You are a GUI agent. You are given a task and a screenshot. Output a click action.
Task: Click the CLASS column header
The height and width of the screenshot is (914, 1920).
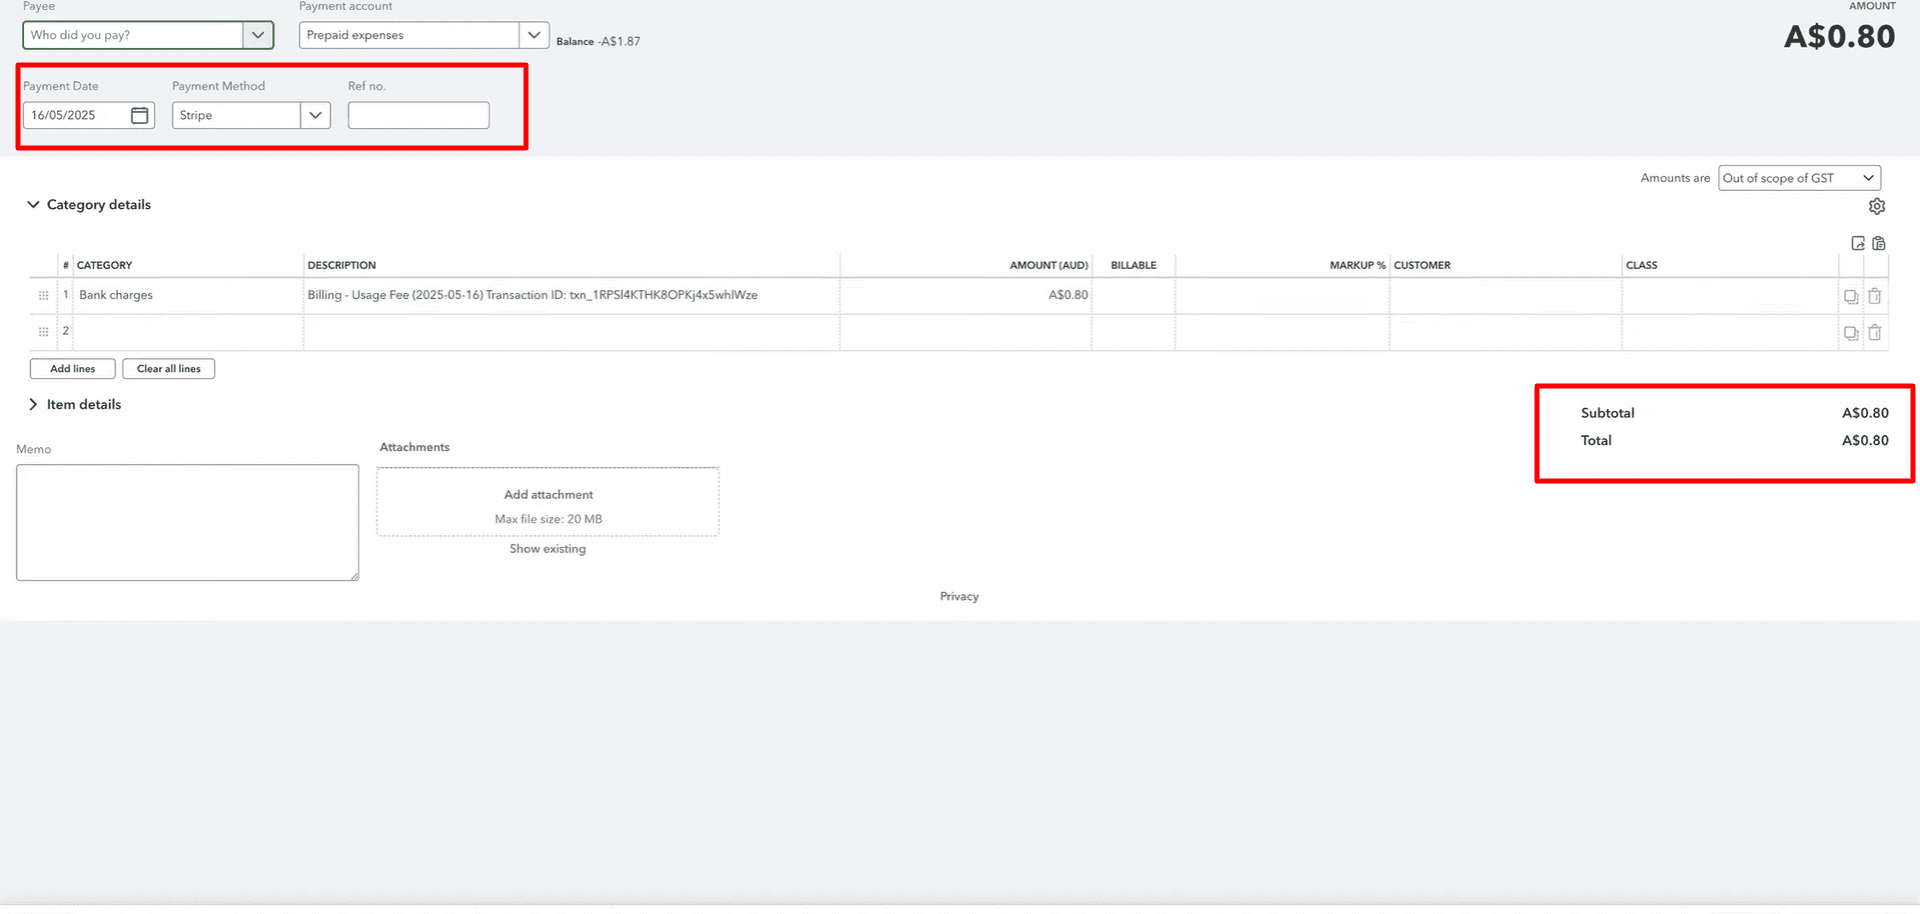1641,265
